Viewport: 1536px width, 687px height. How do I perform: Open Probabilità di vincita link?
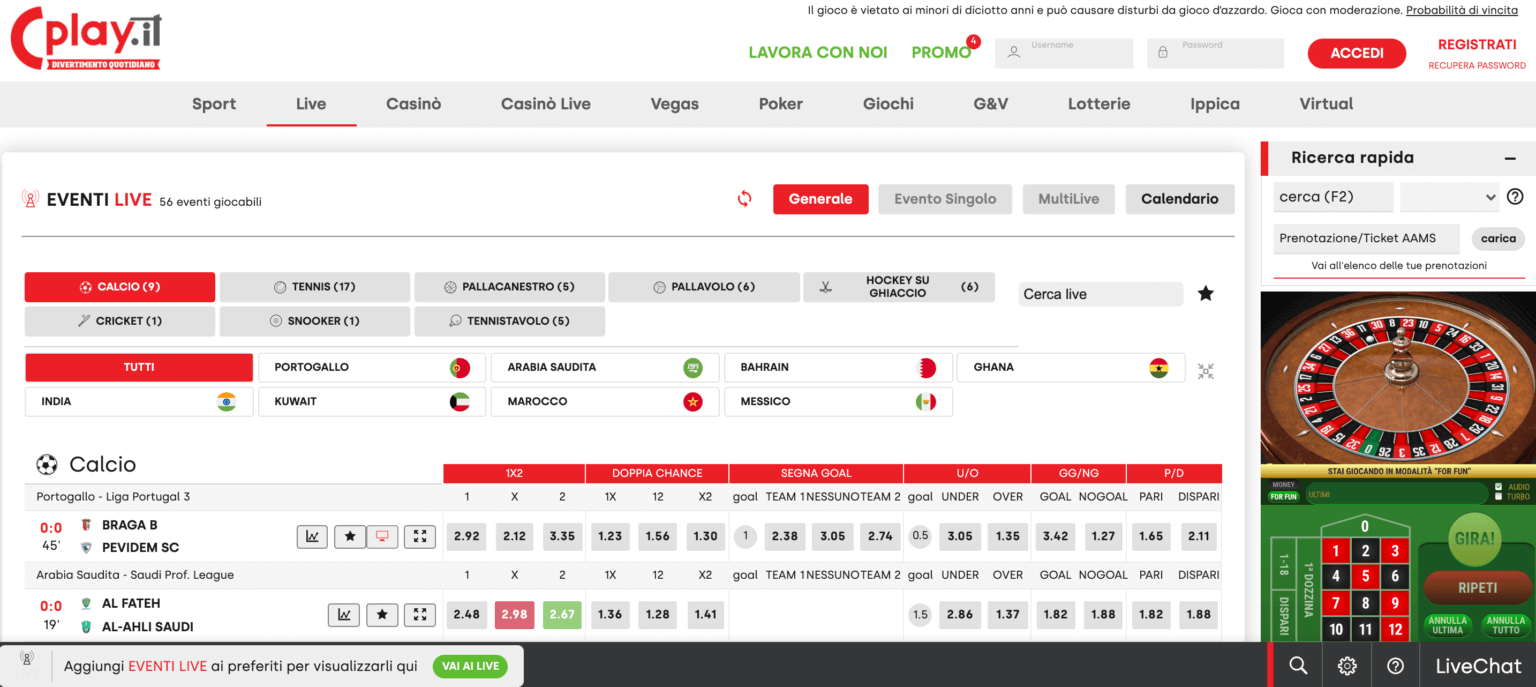click(x=1462, y=10)
